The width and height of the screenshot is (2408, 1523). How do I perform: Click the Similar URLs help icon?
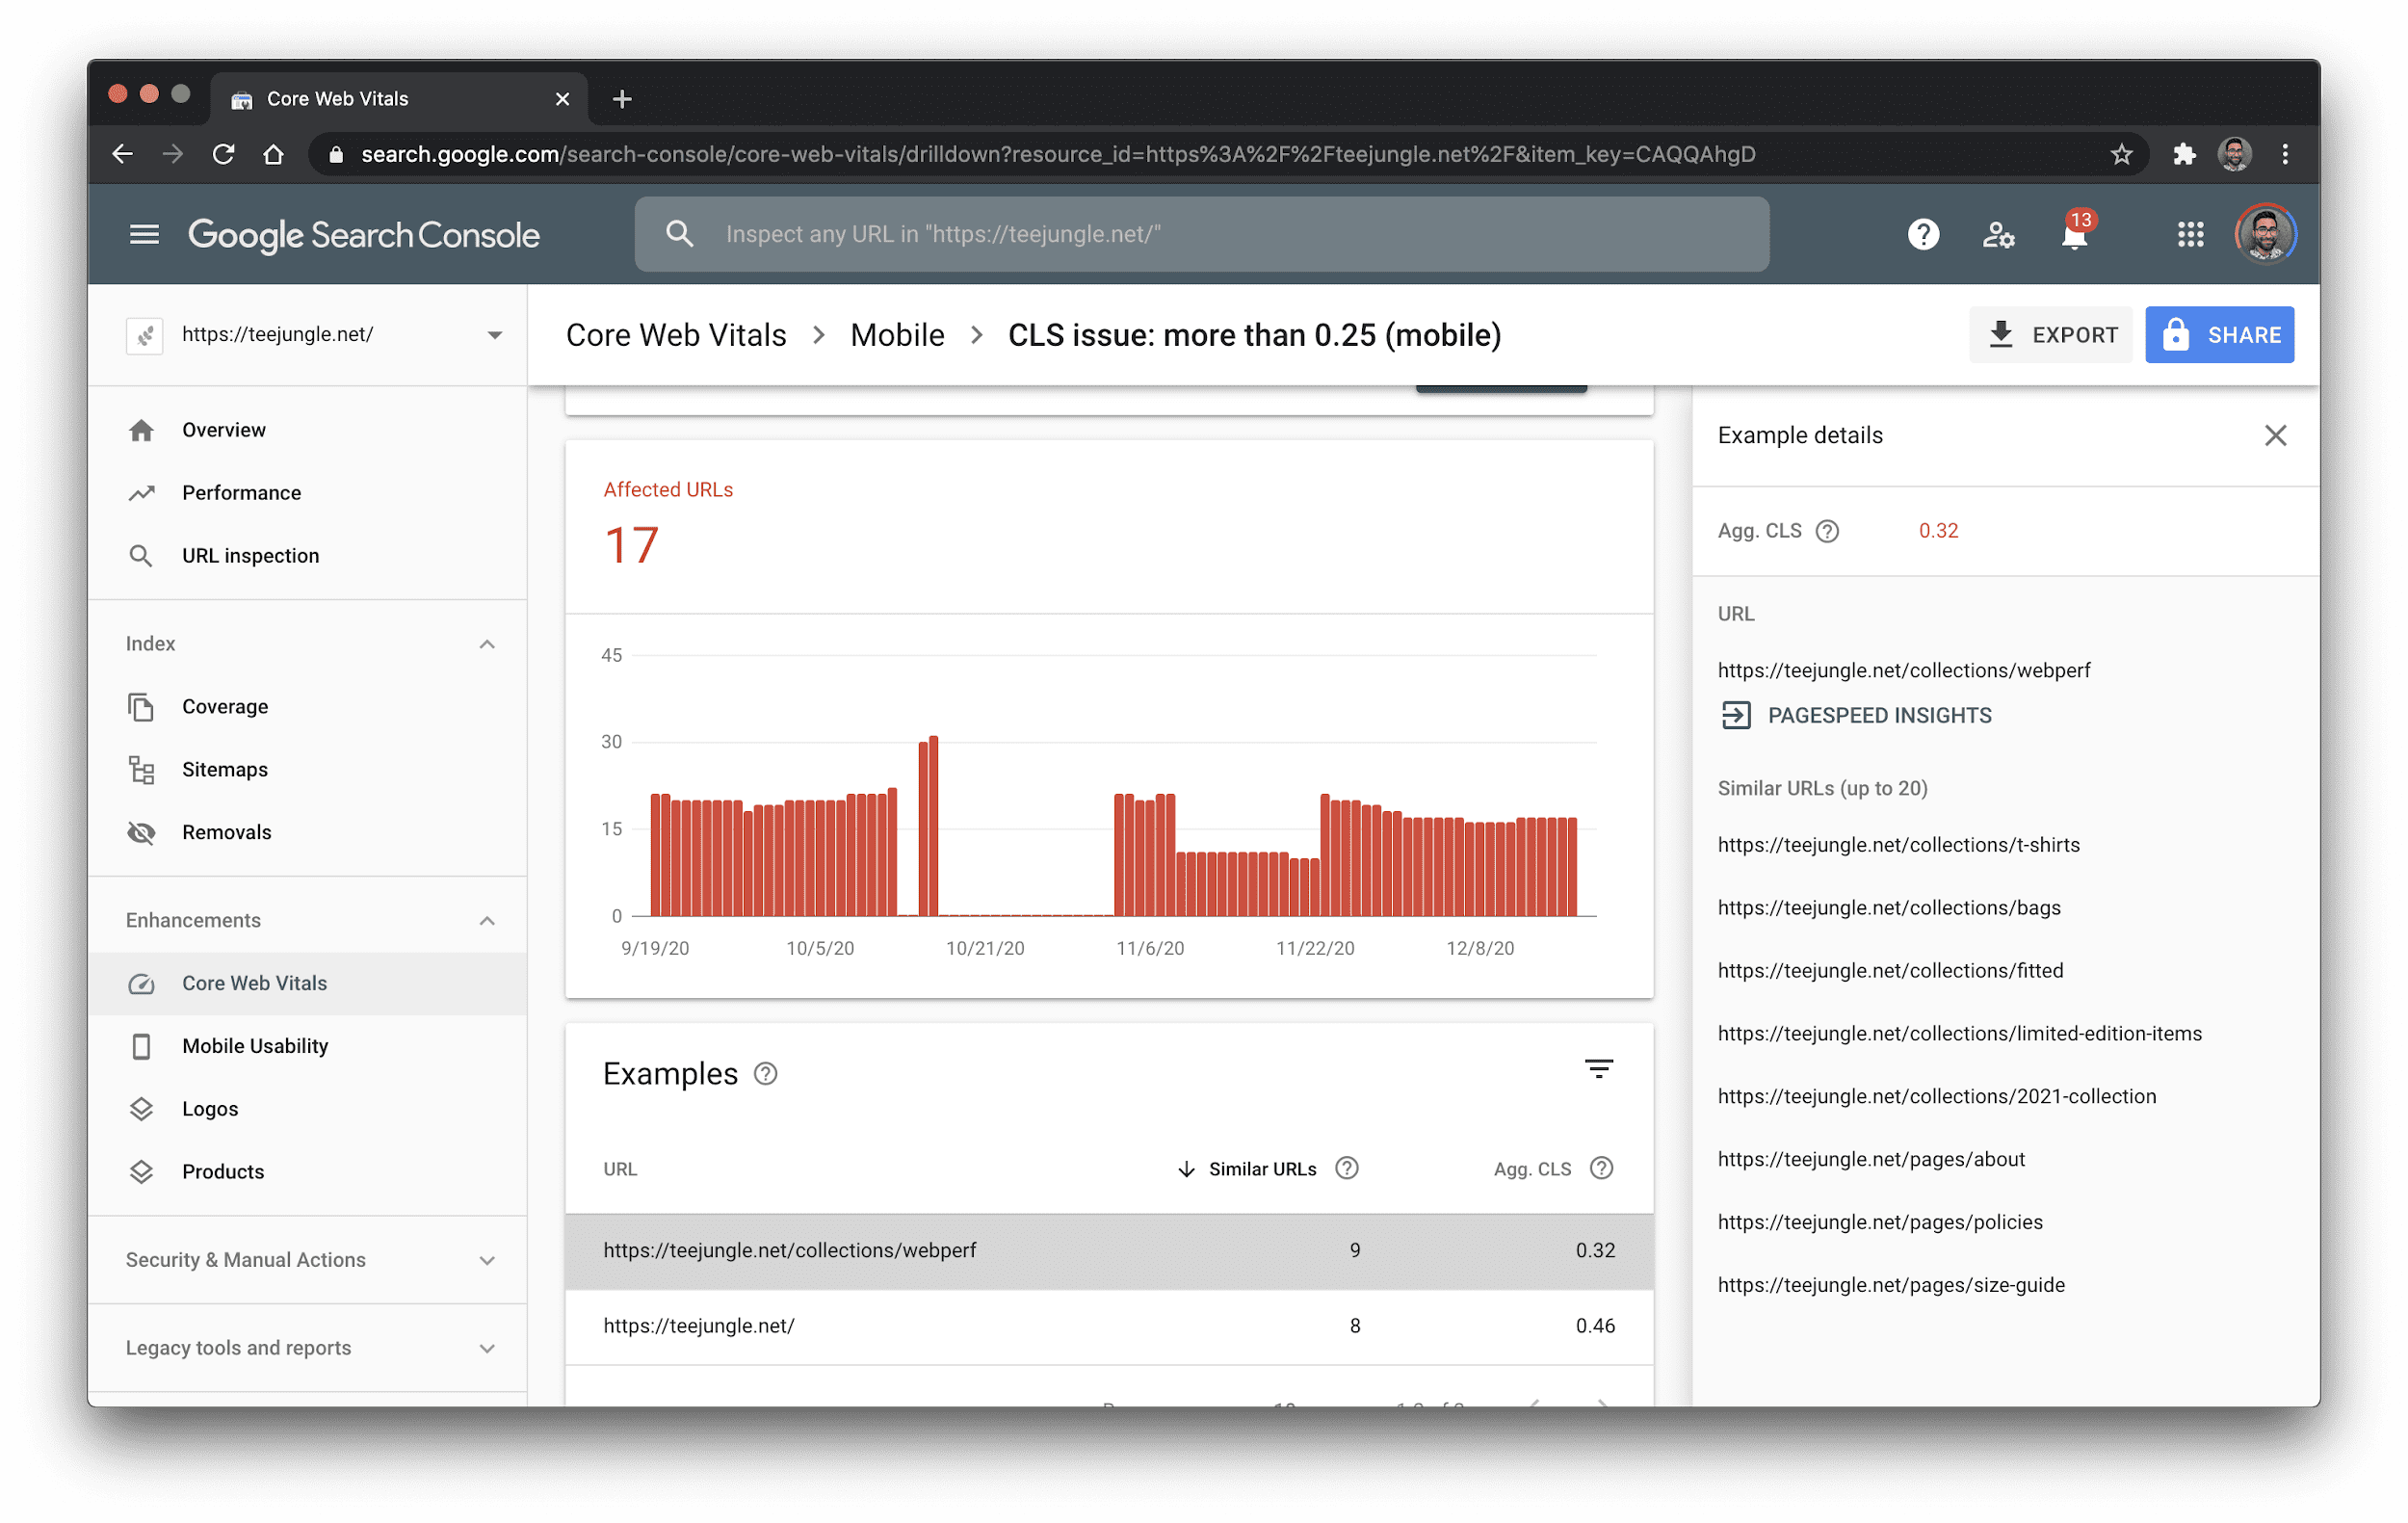tap(1350, 1169)
